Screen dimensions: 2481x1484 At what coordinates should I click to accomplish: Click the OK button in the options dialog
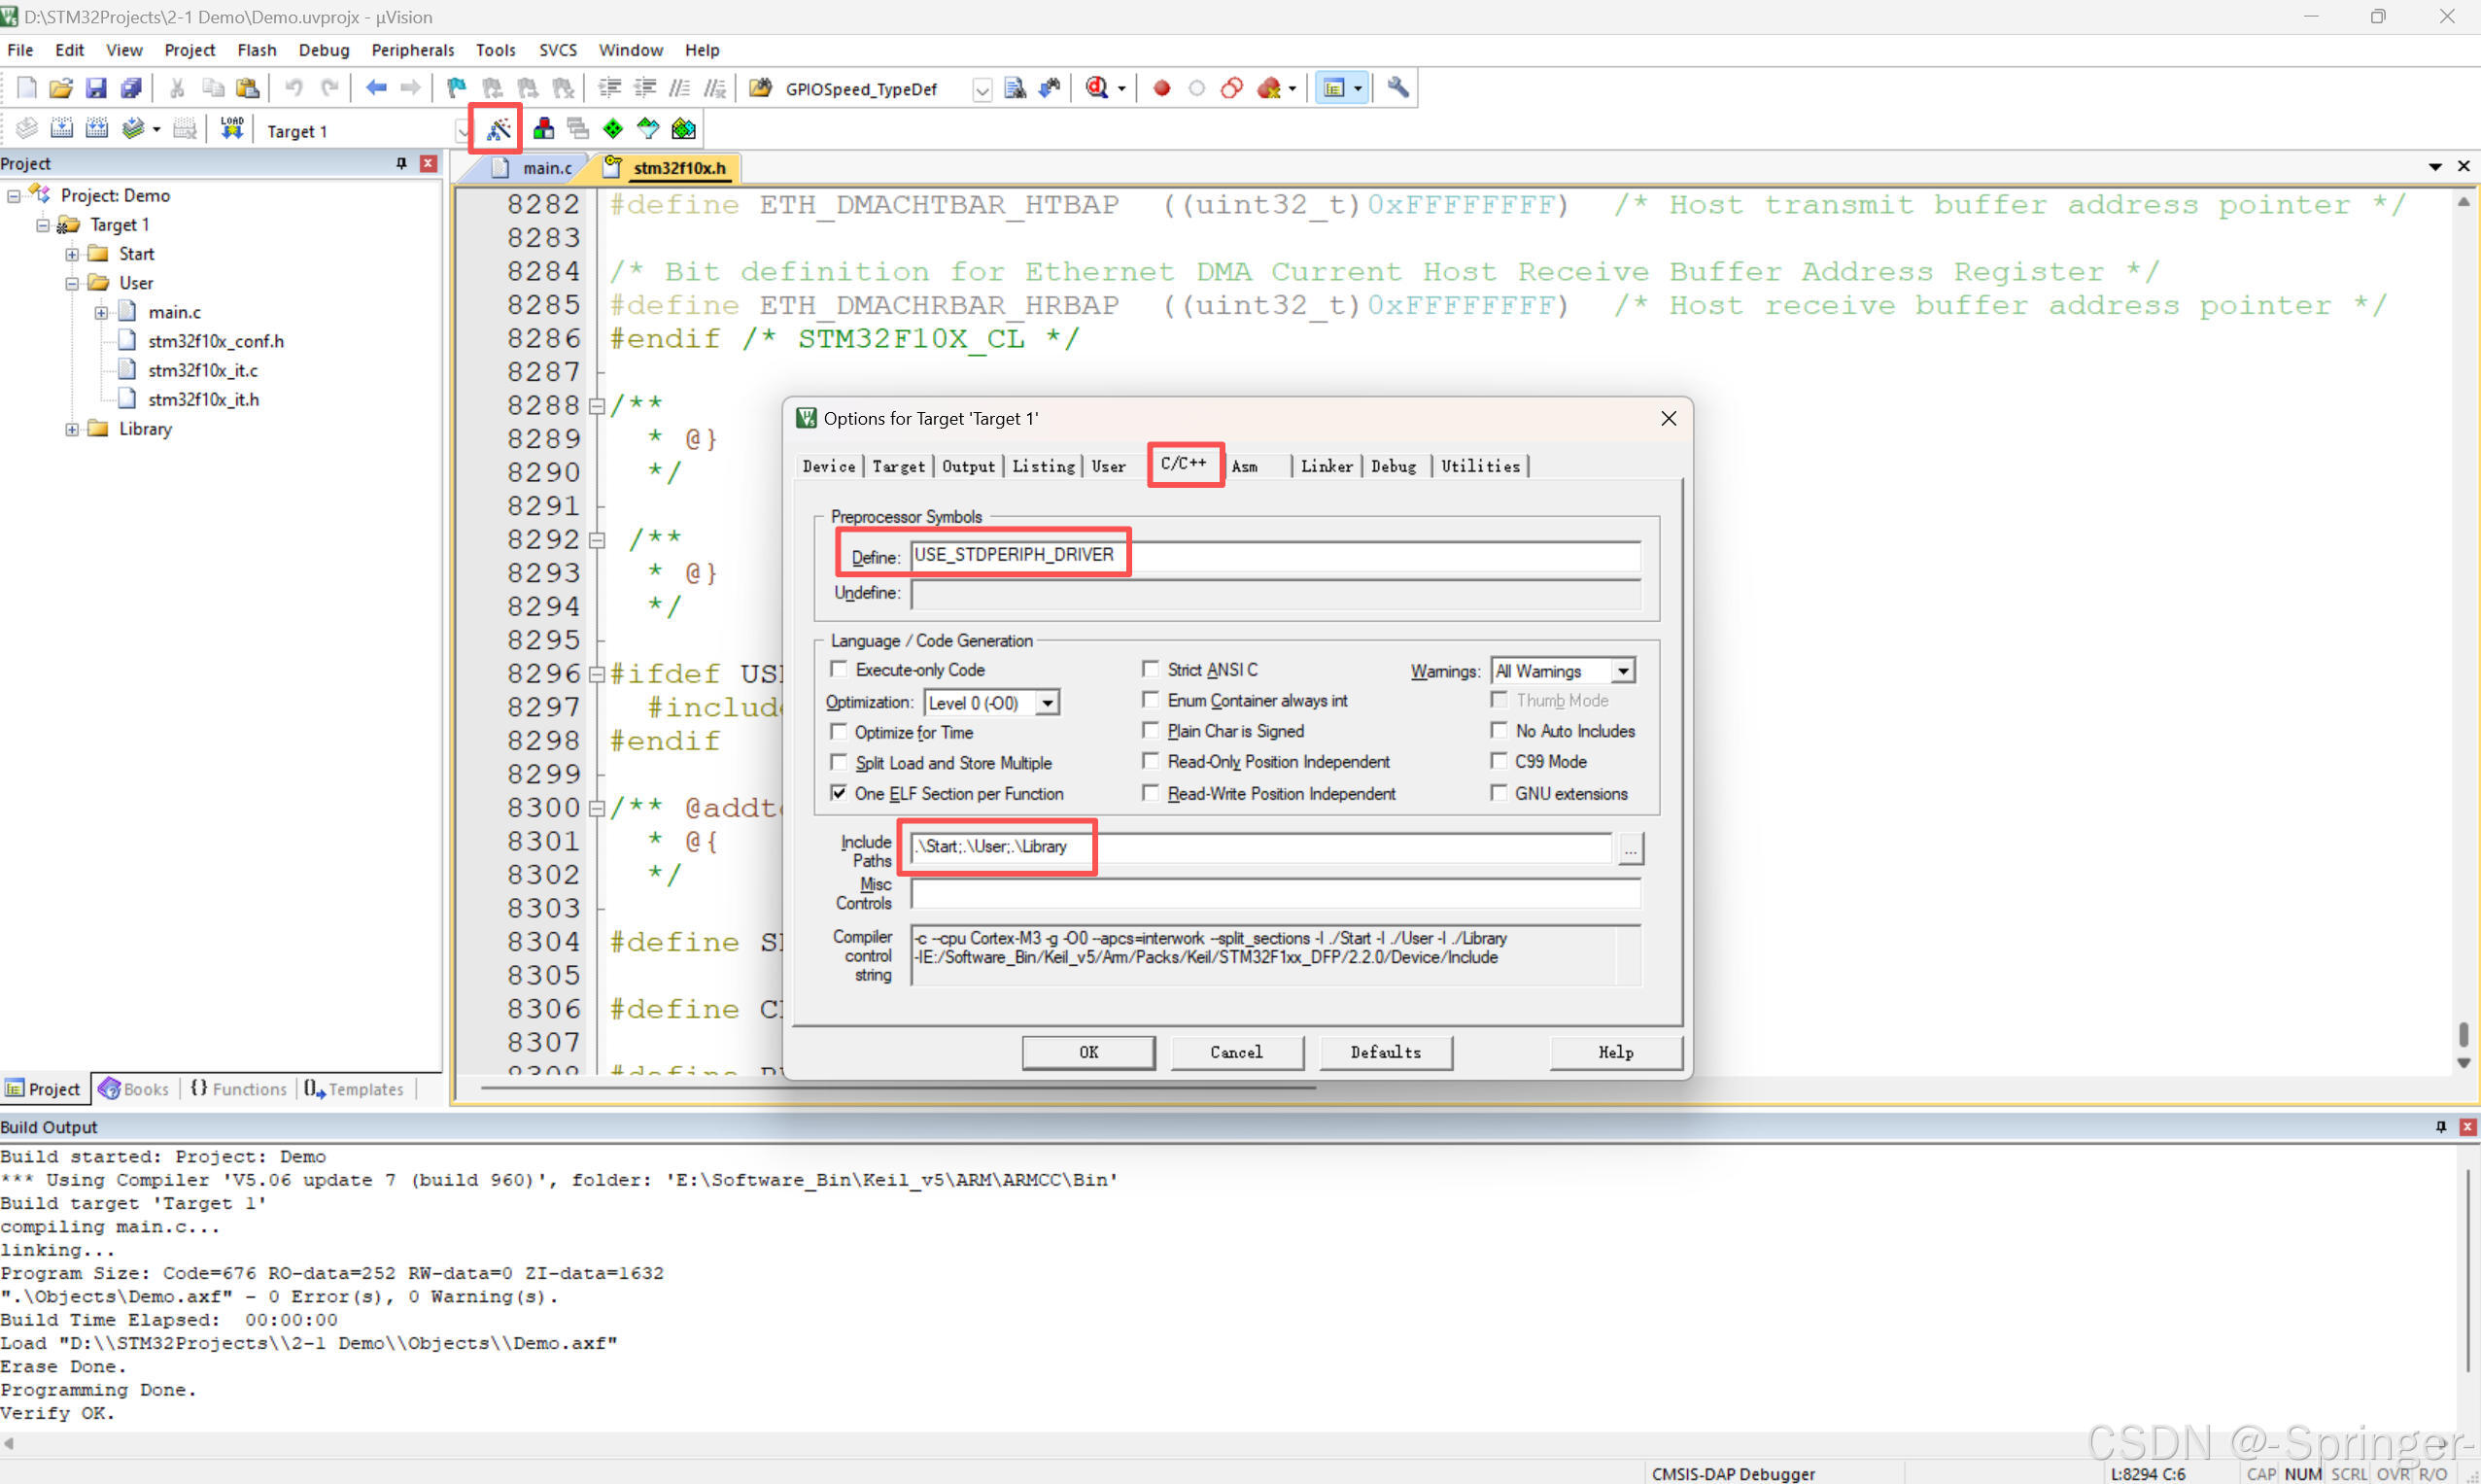(x=1088, y=1052)
